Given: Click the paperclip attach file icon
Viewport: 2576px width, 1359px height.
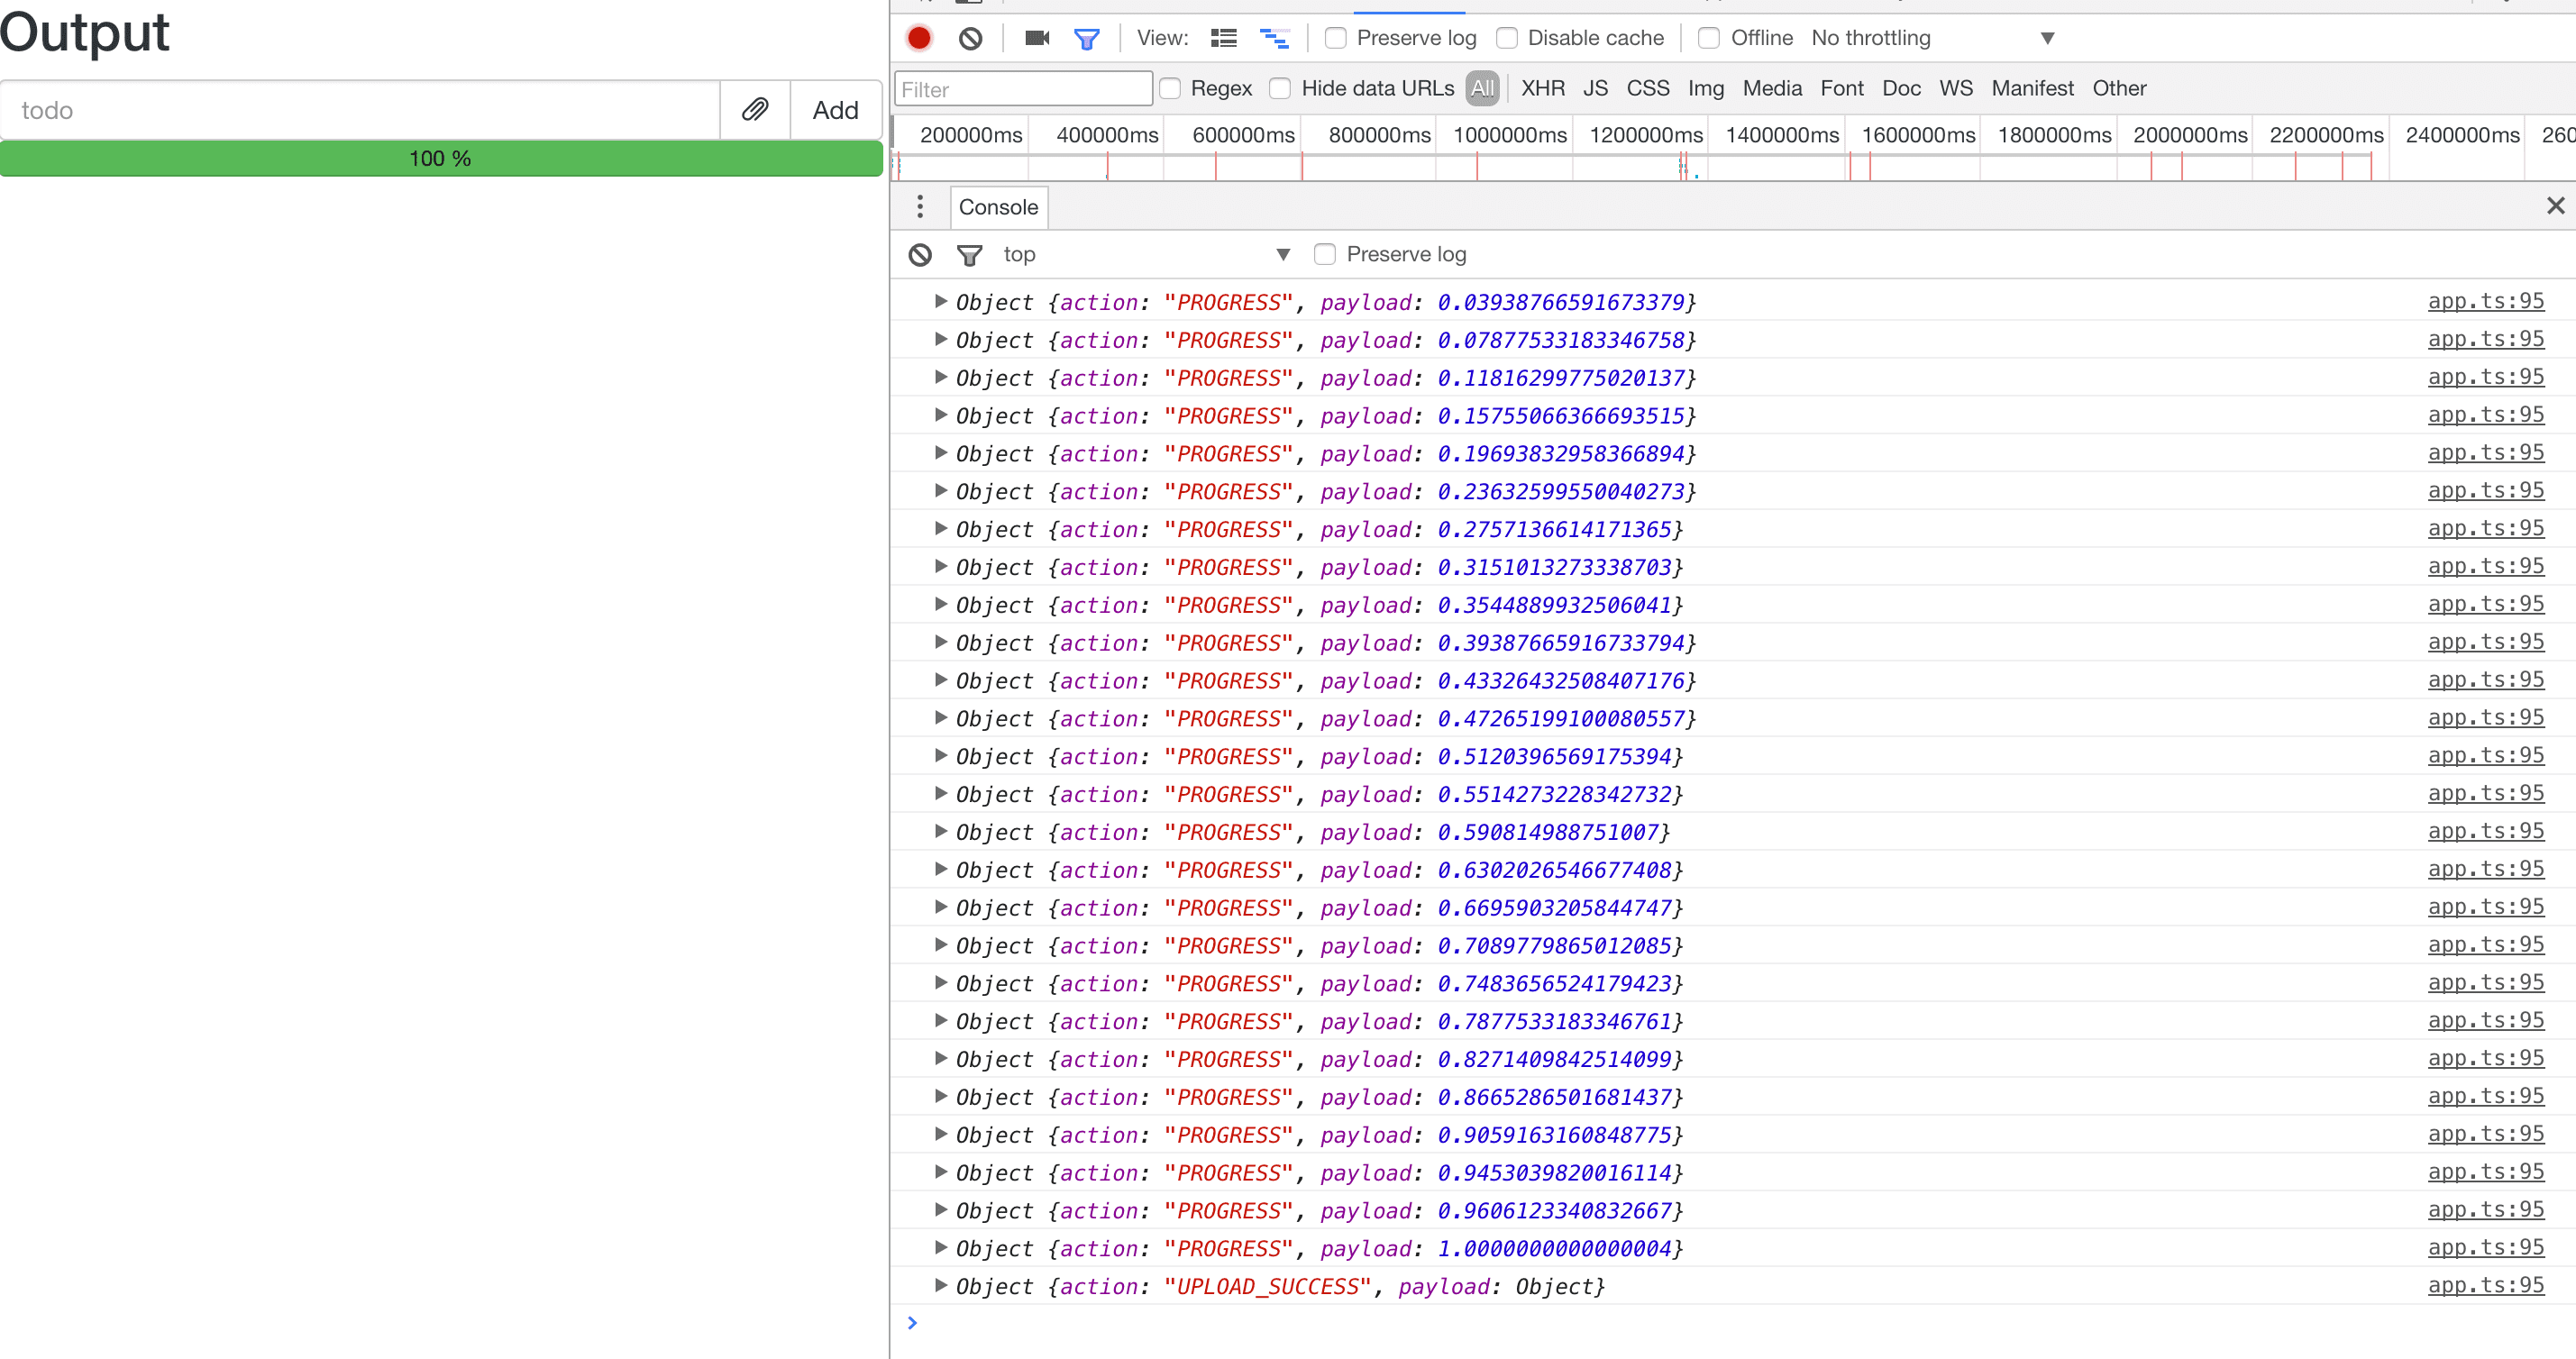Looking at the screenshot, I should [755, 110].
